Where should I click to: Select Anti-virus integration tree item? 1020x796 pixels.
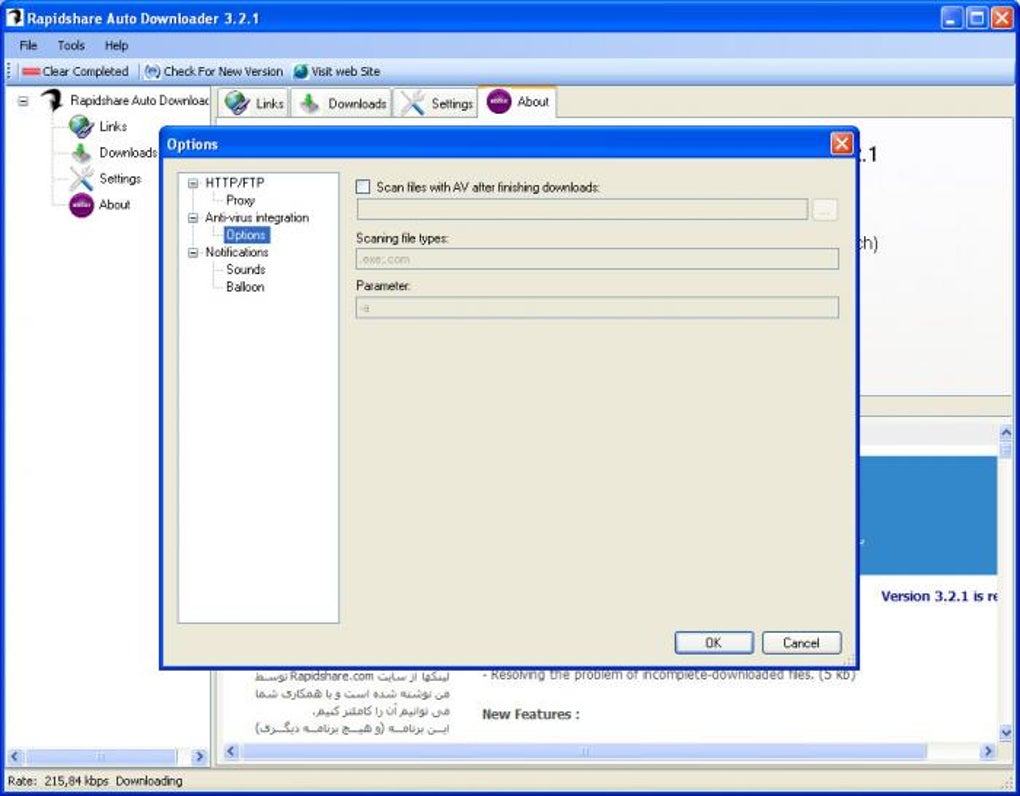click(257, 218)
